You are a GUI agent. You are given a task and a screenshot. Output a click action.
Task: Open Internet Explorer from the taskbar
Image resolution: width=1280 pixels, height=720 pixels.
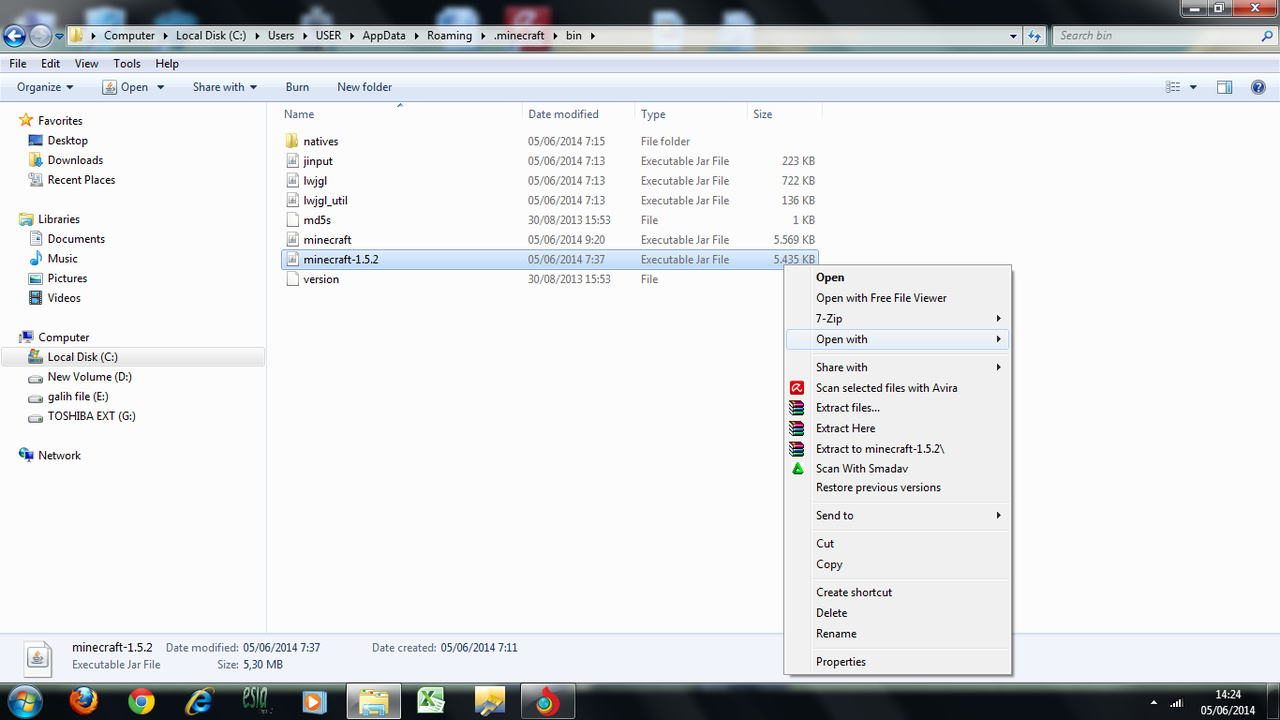(x=199, y=702)
